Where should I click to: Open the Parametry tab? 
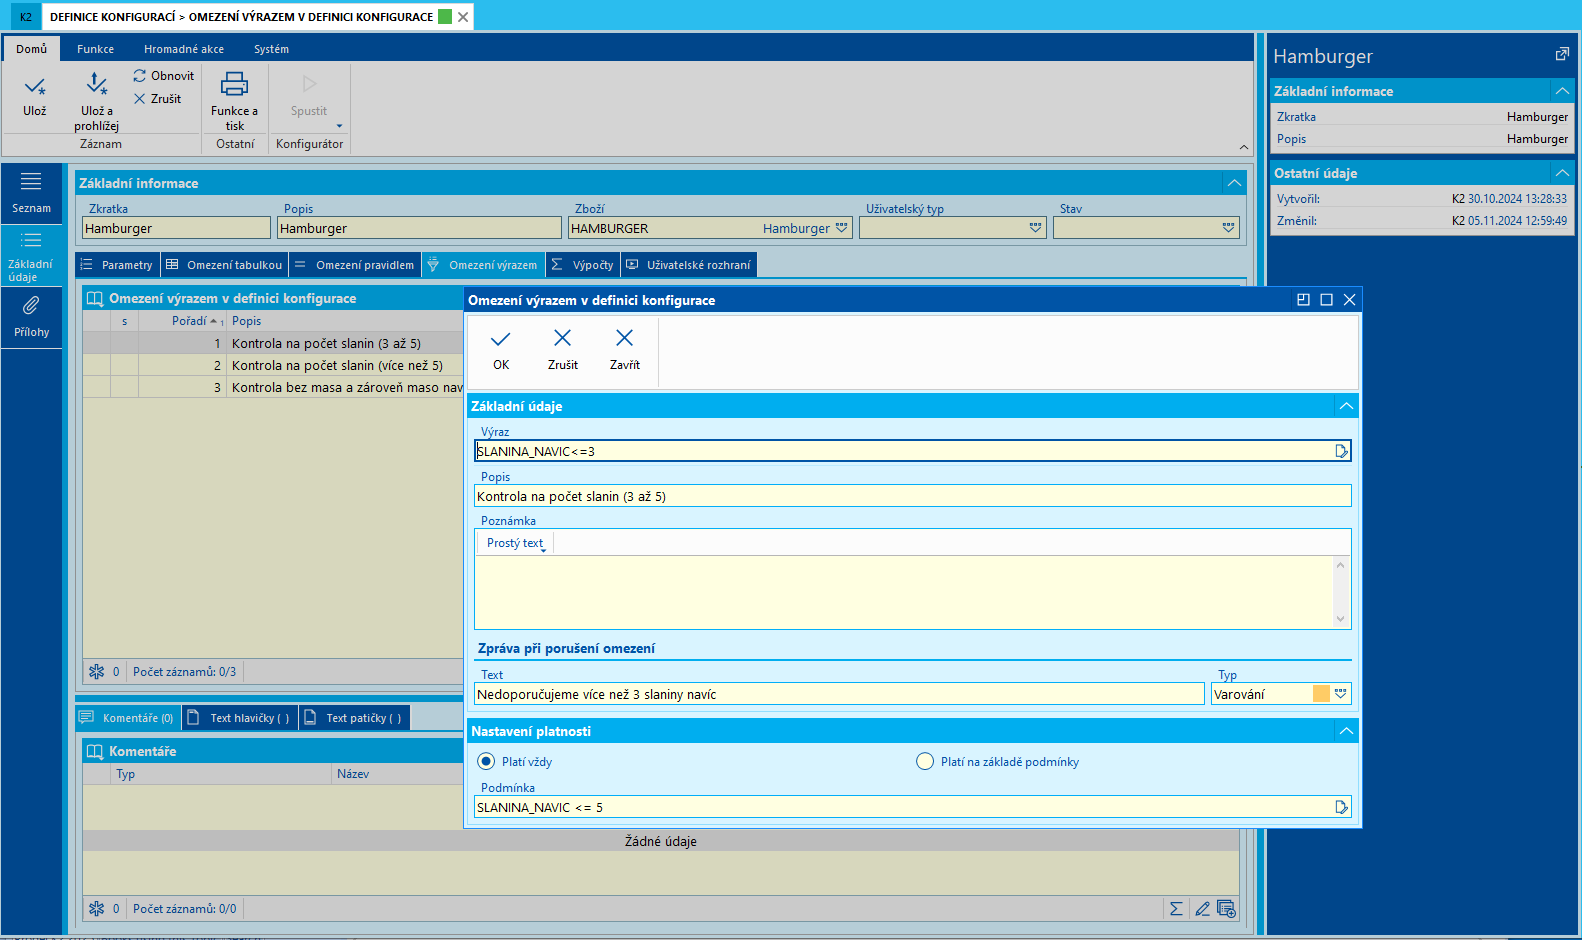(118, 265)
